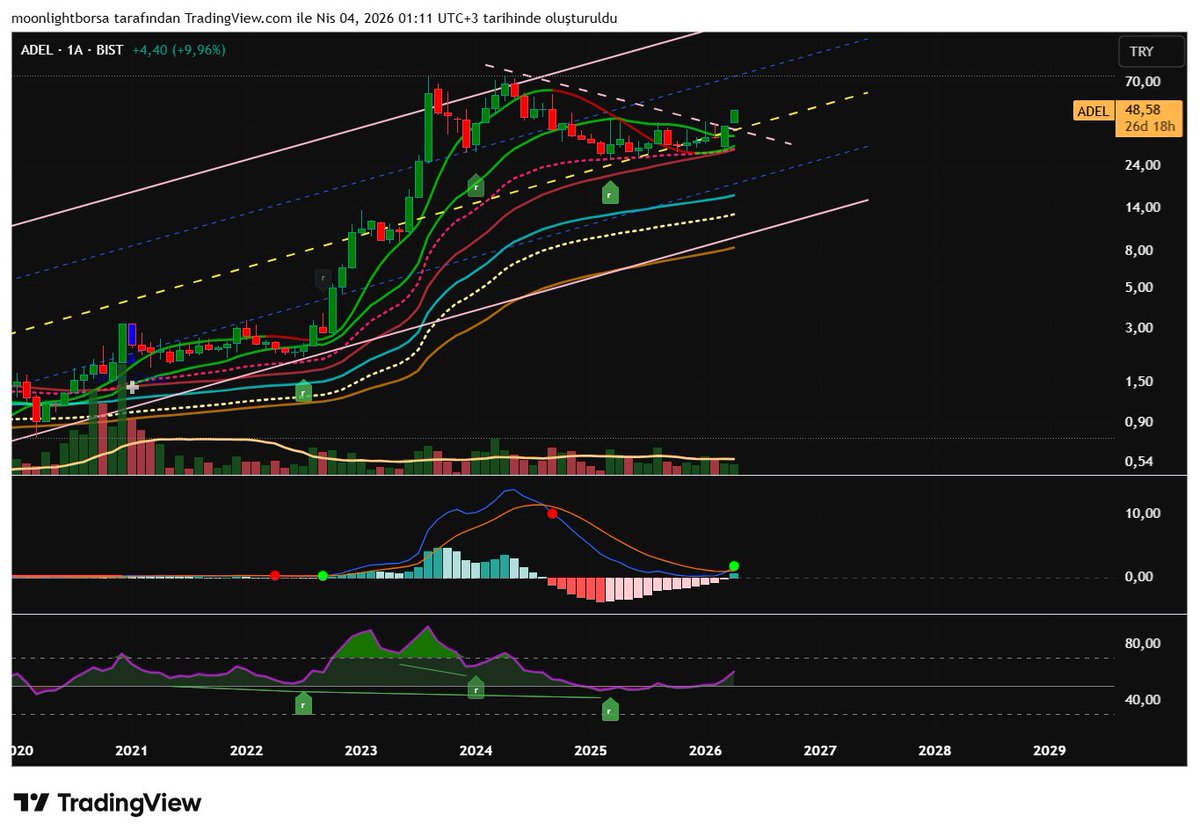
Task: Click the red MACD cross dot at the 2024 peak
Action: [x=552, y=513]
